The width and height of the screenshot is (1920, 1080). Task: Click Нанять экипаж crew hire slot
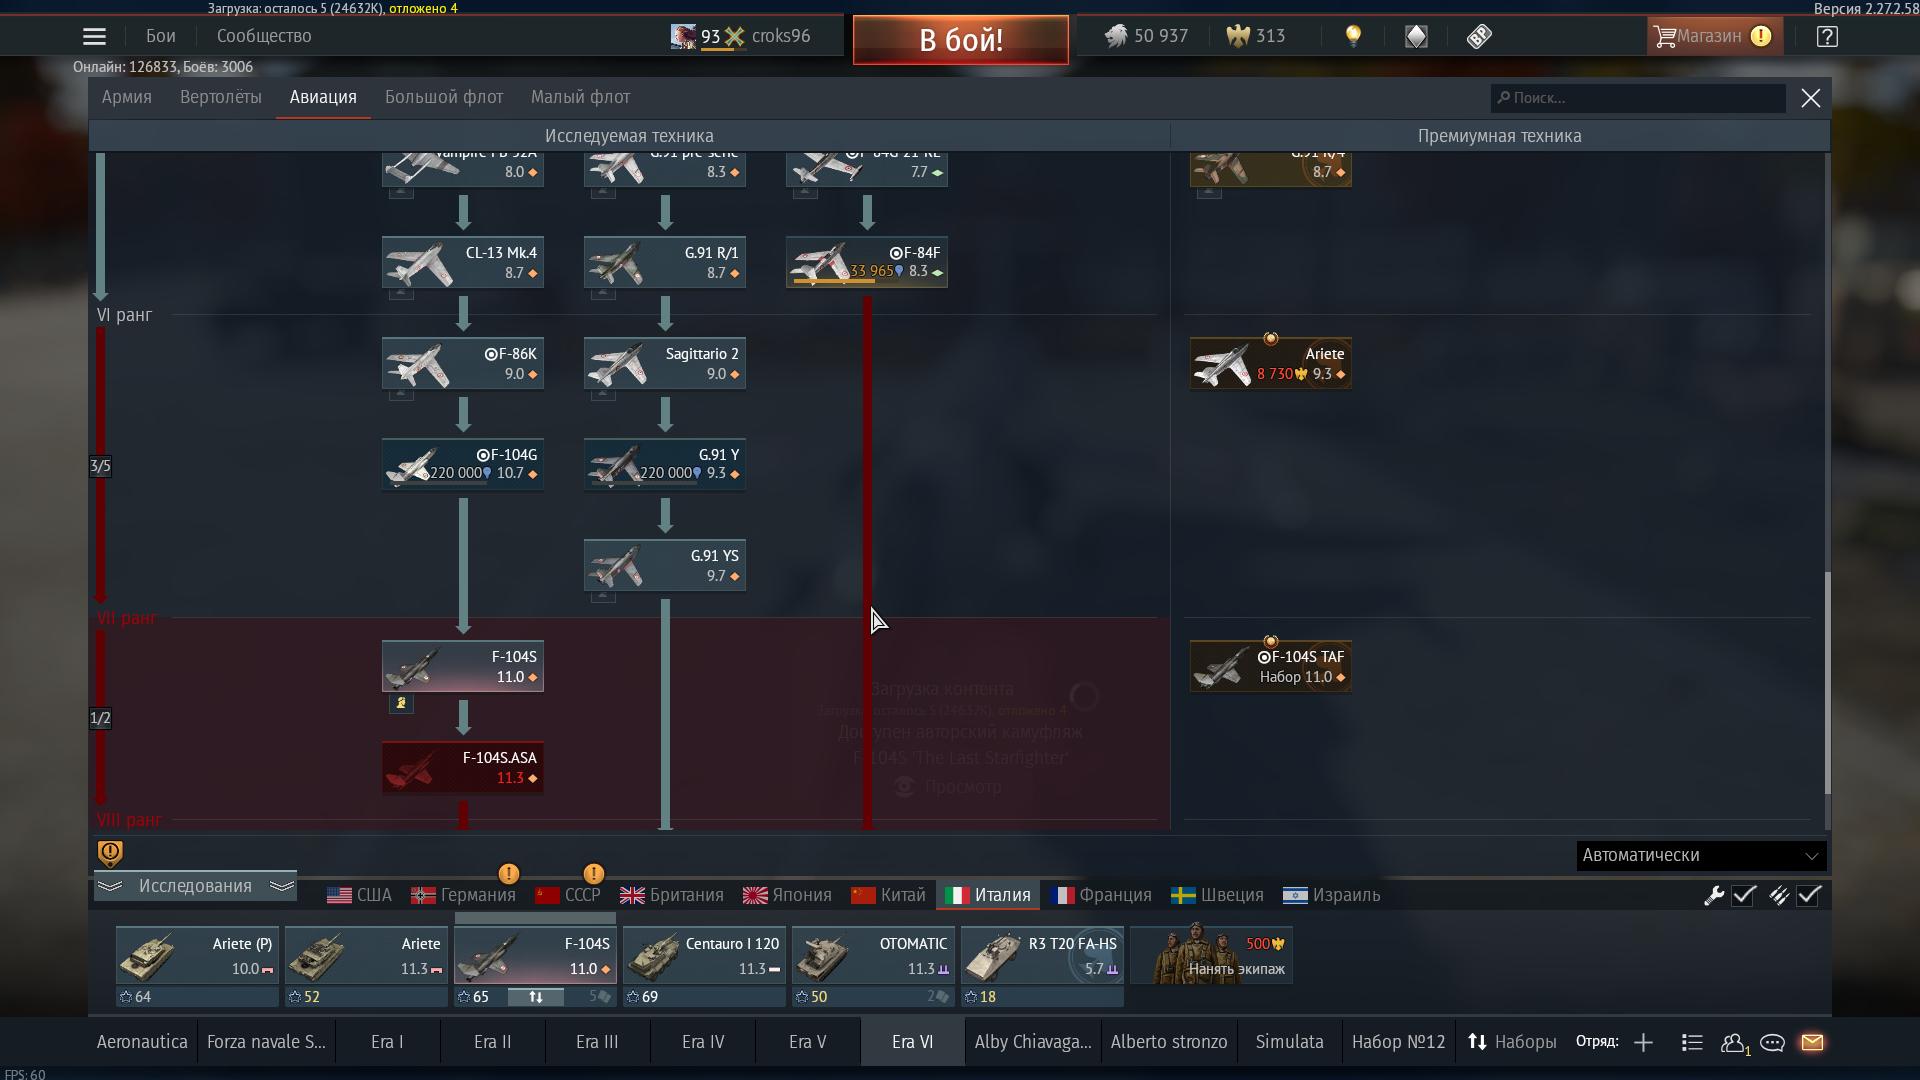(x=1212, y=955)
